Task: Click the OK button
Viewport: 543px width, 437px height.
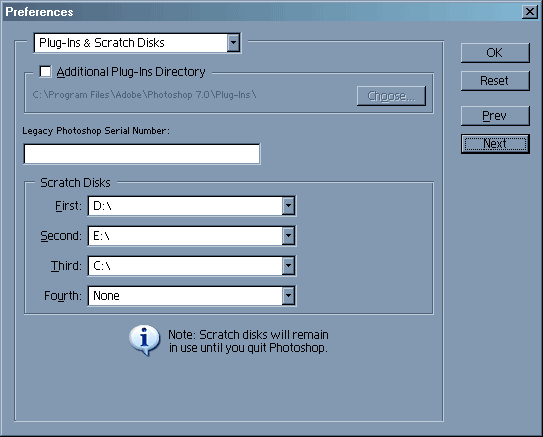Action: 495,53
